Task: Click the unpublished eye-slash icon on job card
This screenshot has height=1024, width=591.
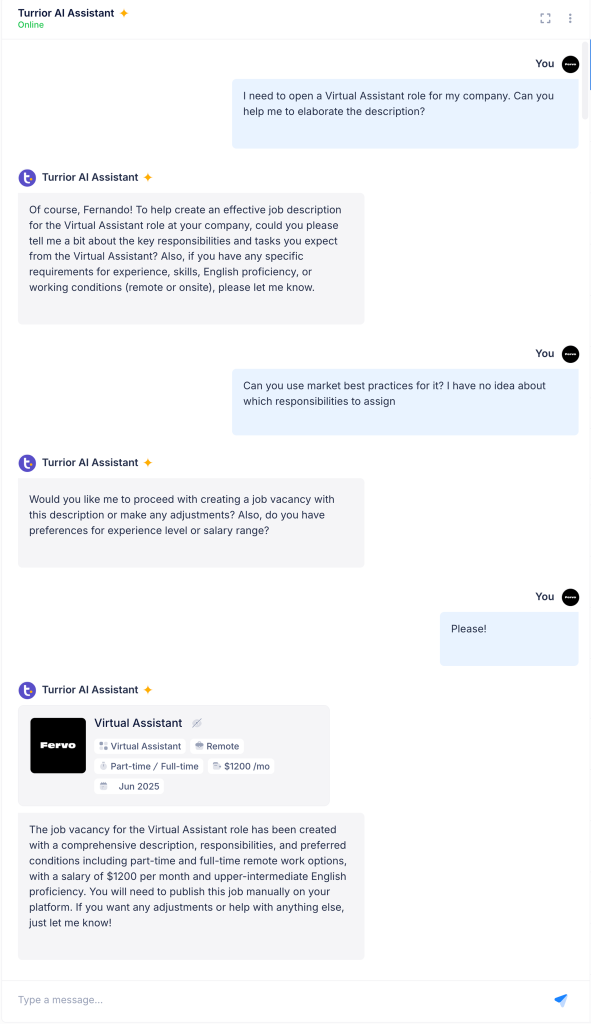Action: click(197, 723)
